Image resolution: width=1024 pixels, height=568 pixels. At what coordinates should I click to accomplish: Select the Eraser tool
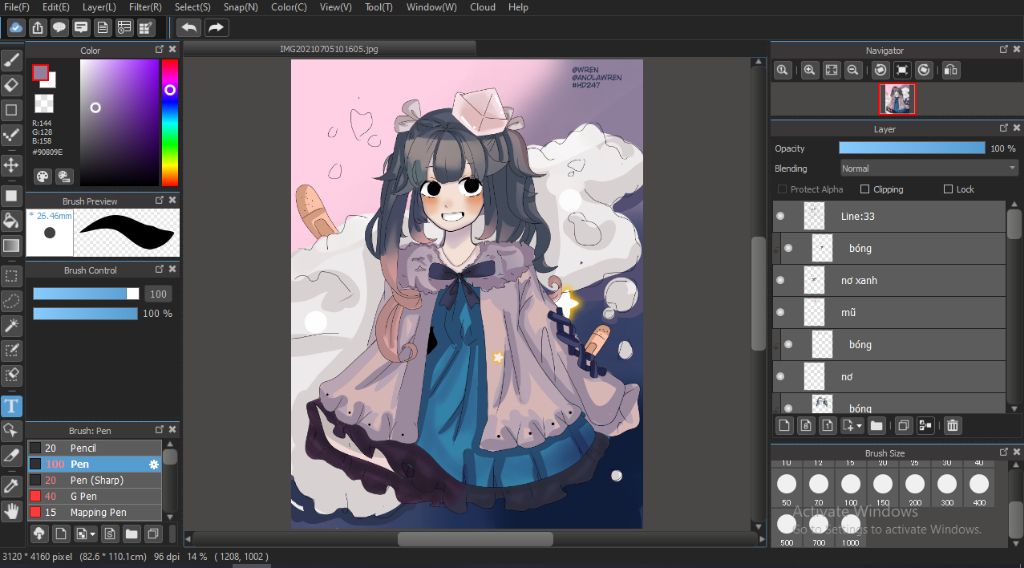click(x=11, y=85)
